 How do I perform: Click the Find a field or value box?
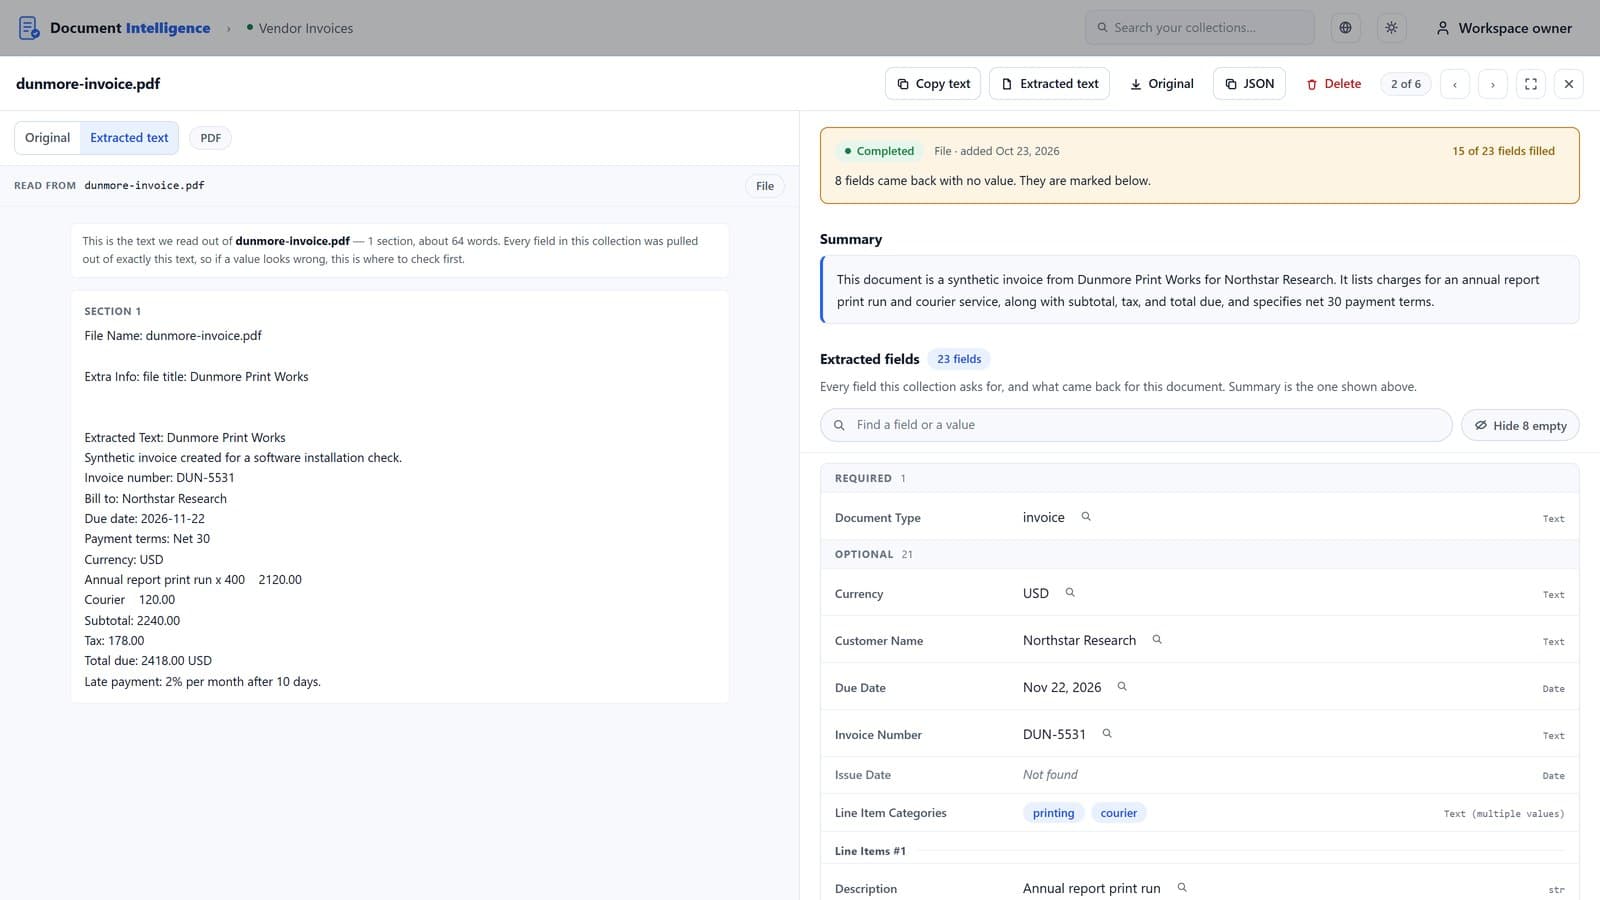click(x=1136, y=425)
